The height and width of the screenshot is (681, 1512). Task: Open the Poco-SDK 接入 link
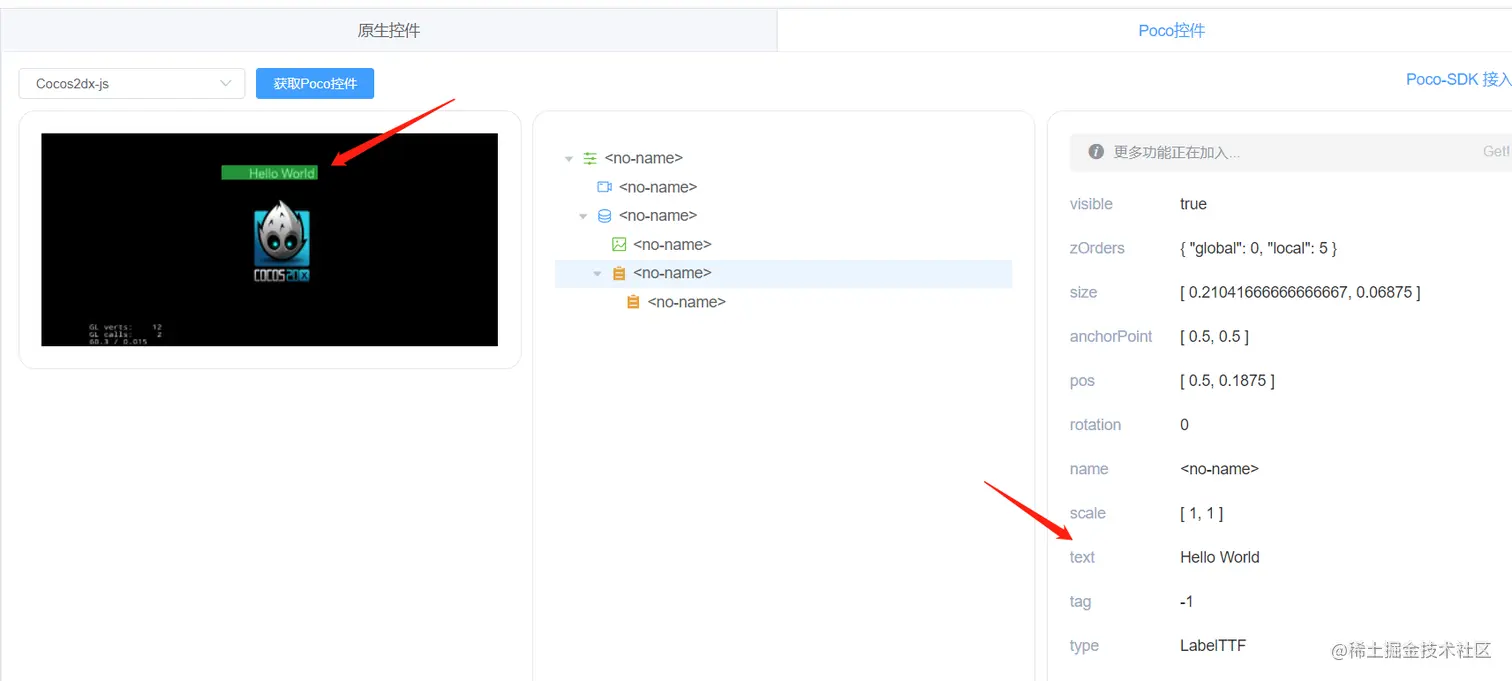tap(1458, 80)
